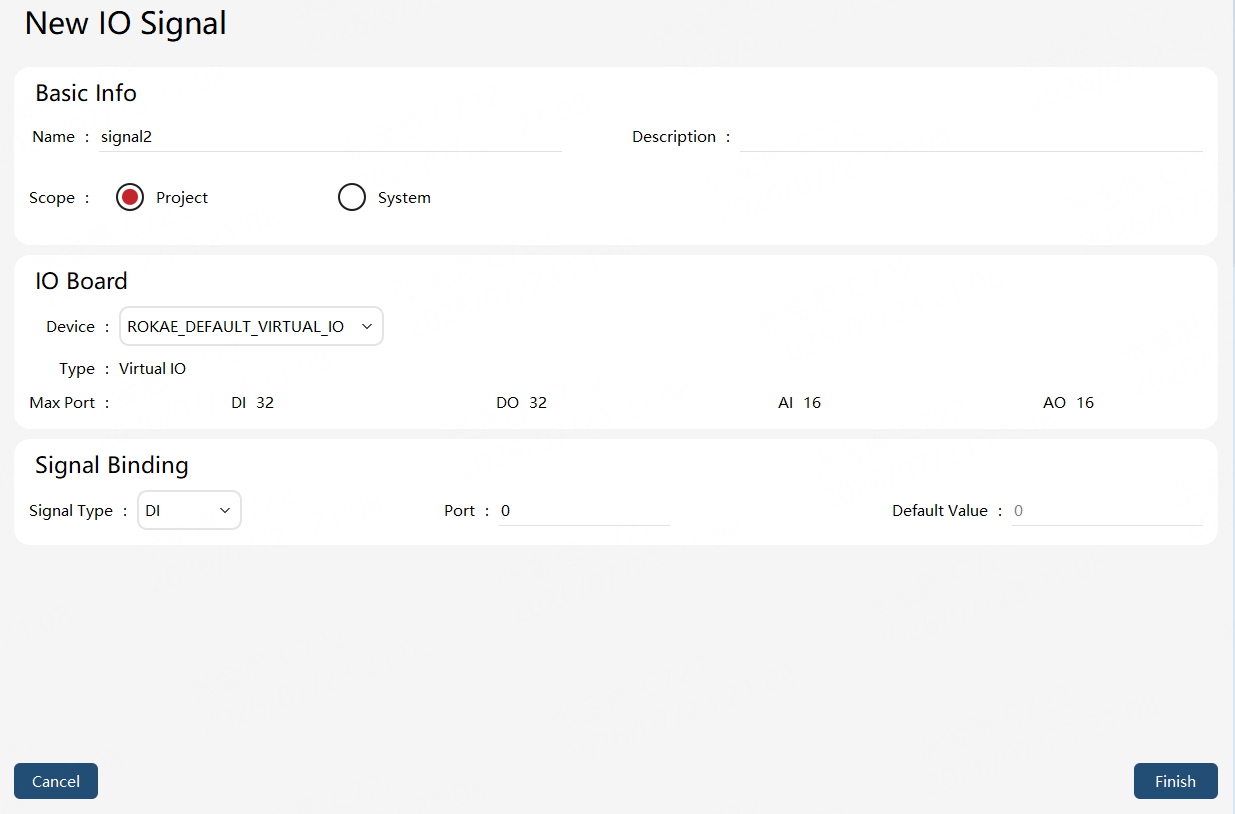Click the Port input field
Viewport: 1235px width, 814px height.
584,511
